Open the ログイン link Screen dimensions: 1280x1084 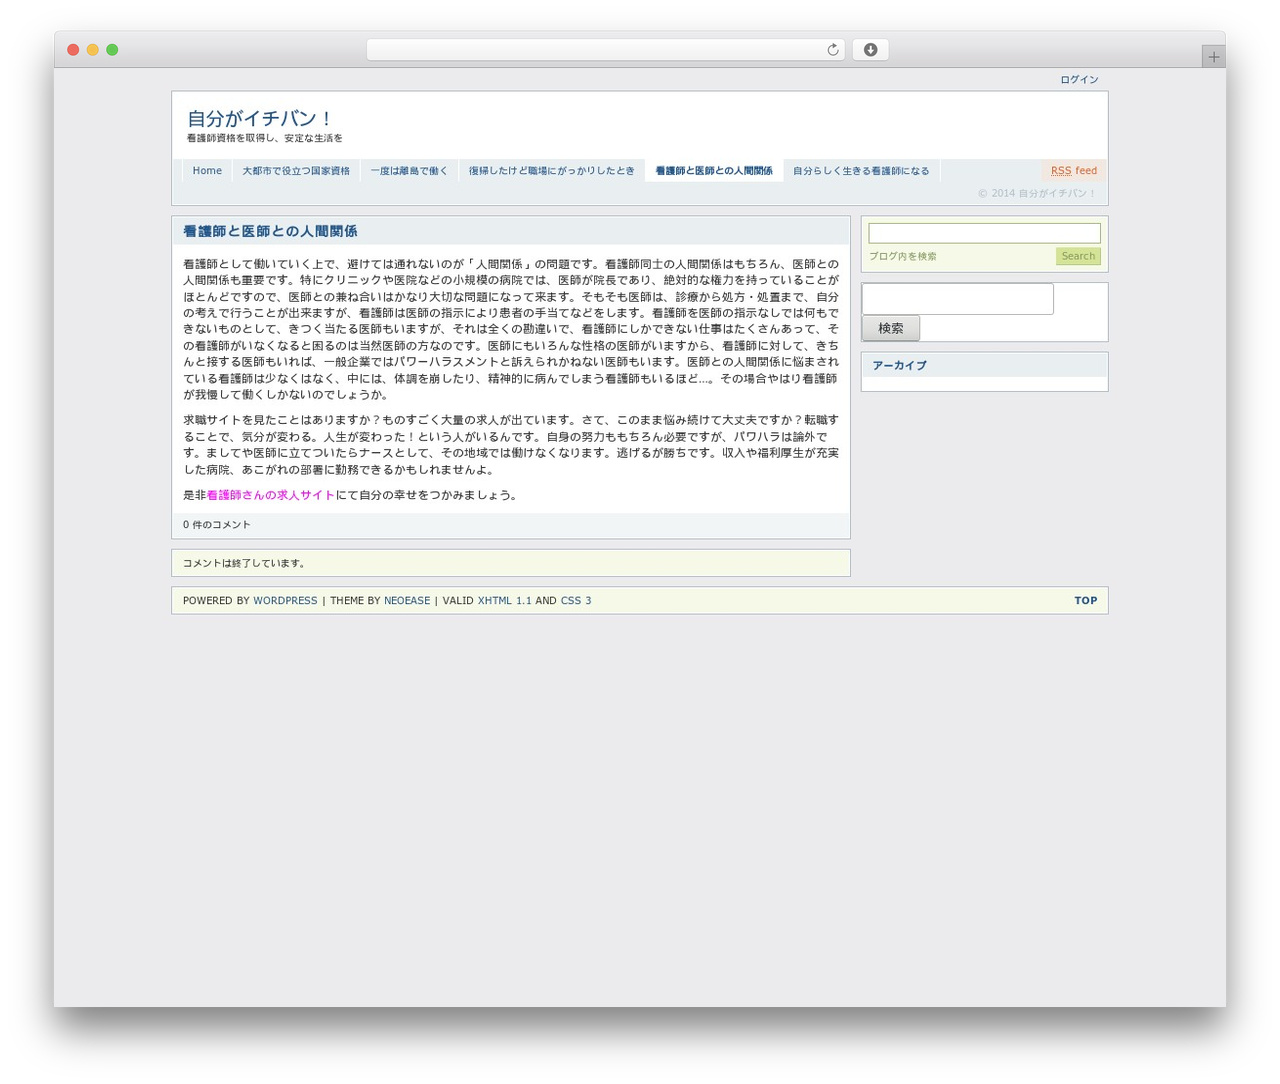[1079, 80]
